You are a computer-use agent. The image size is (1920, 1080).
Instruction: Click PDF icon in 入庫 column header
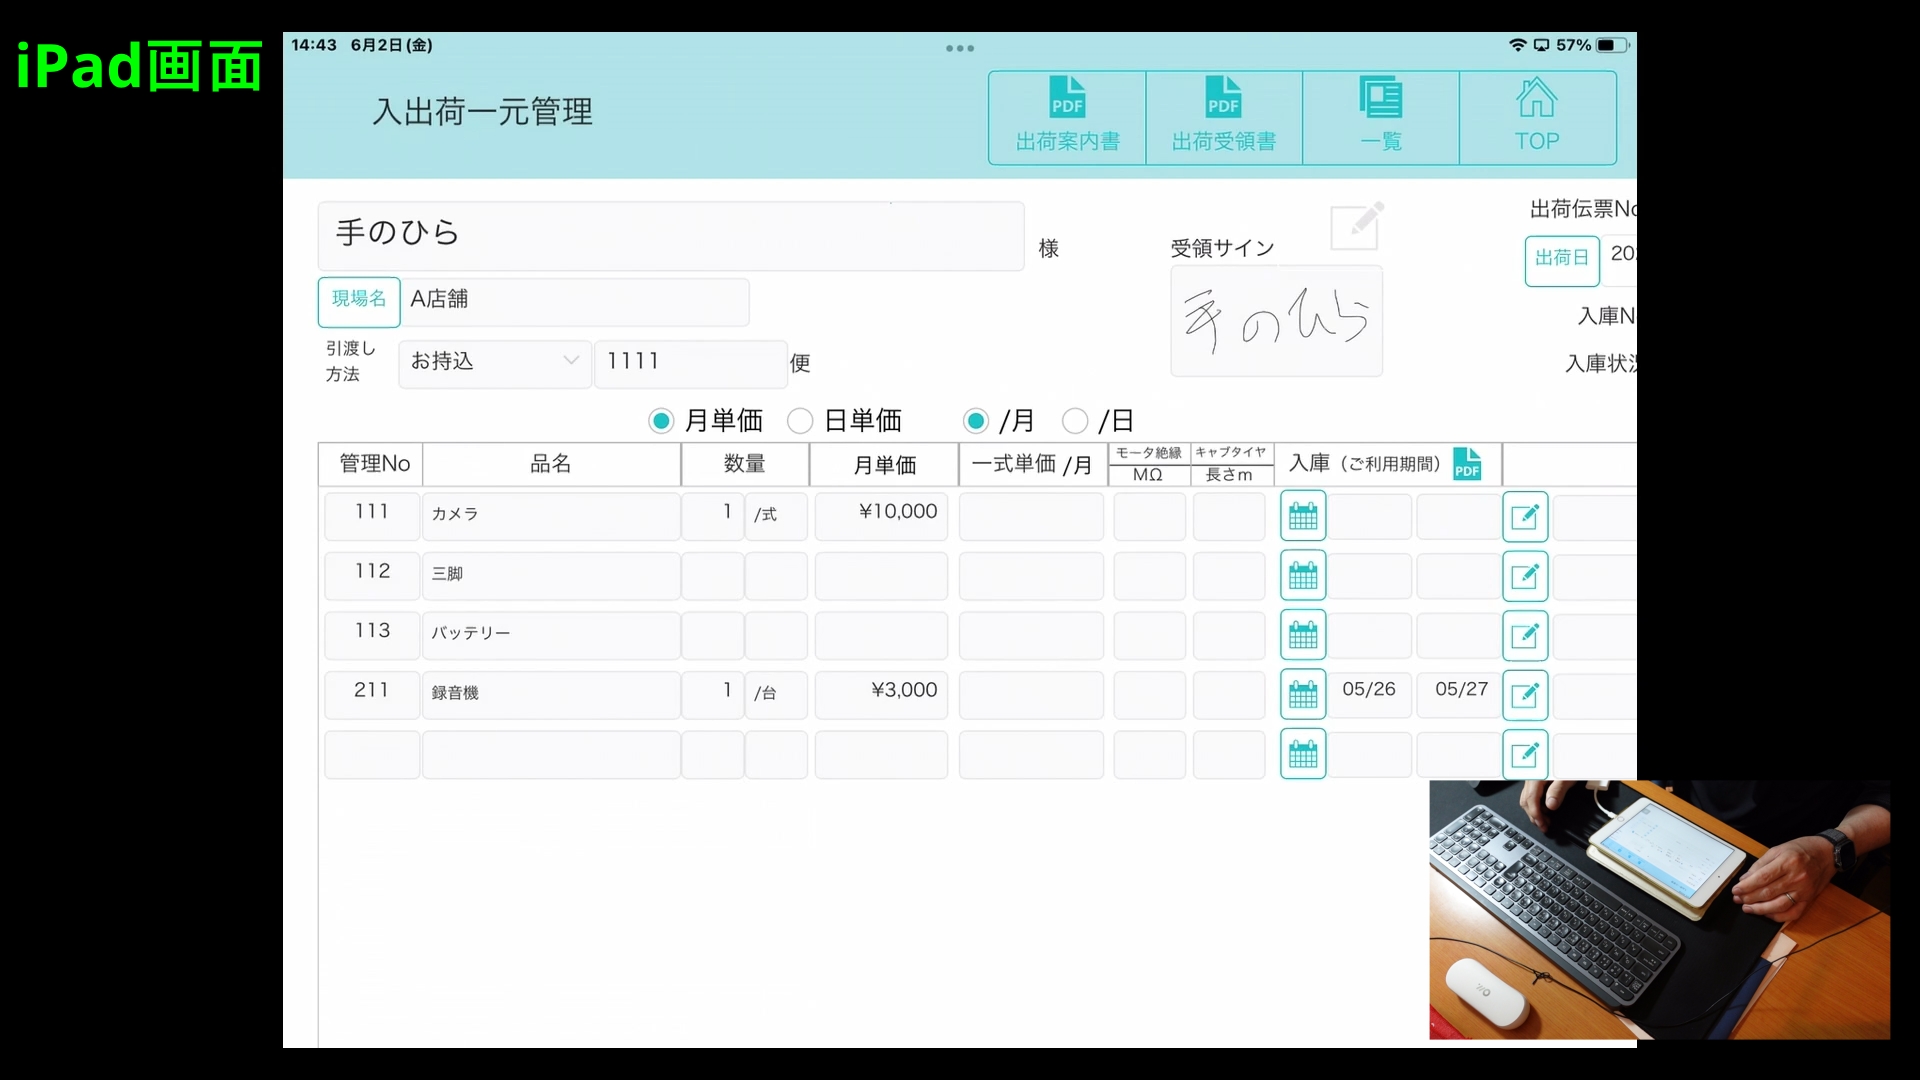pyautogui.click(x=1467, y=464)
